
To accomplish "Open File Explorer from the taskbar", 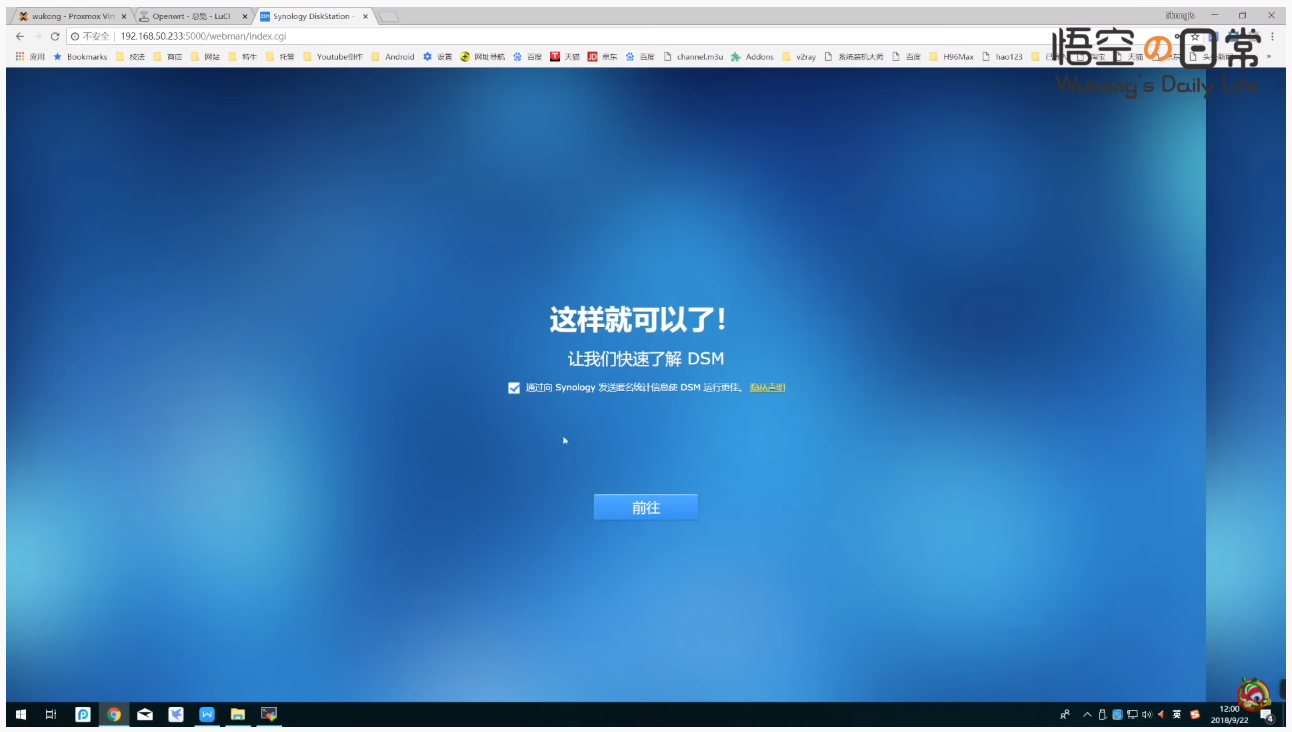I will click(x=238, y=714).
